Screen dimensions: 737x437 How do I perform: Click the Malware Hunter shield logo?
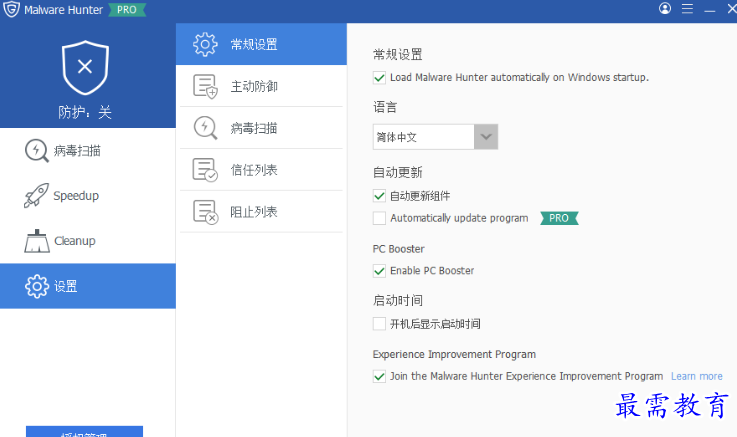point(11,9)
